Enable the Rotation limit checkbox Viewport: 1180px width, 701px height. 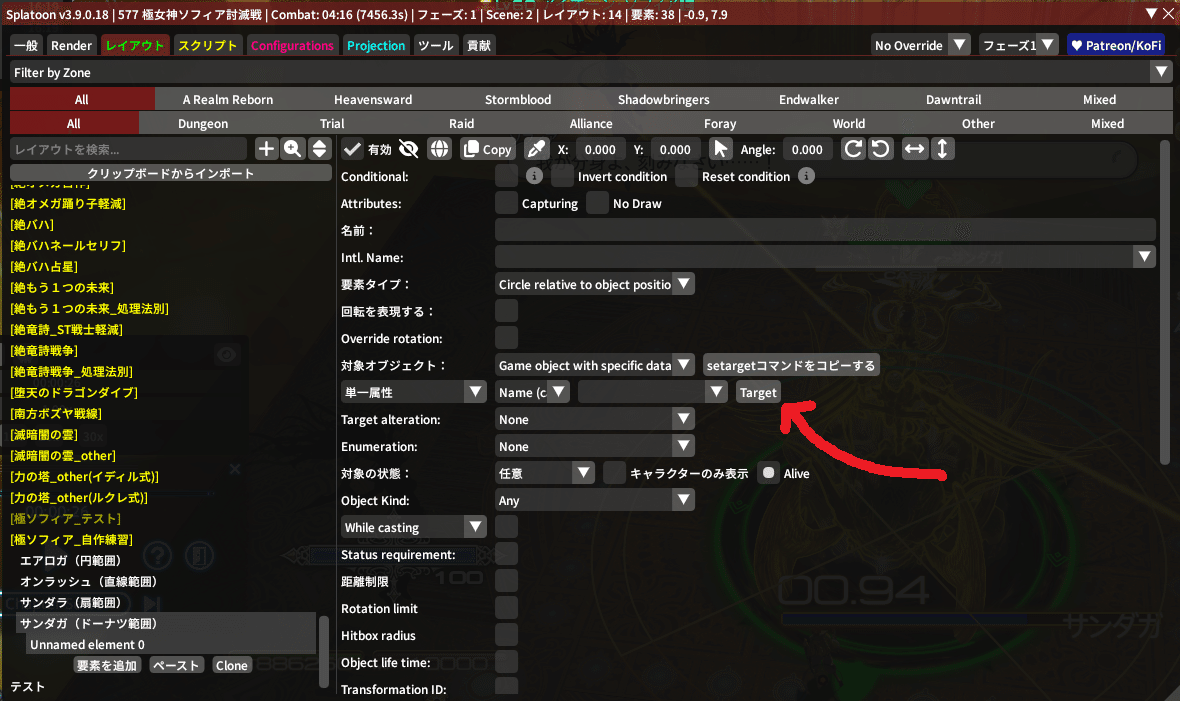tap(506, 608)
